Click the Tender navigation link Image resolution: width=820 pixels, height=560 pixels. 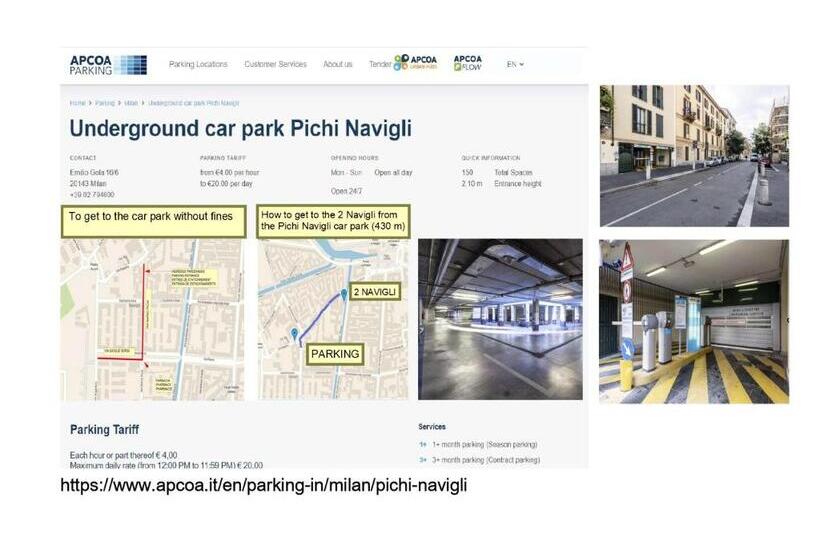pyautogui.click(x=380, y=64)
